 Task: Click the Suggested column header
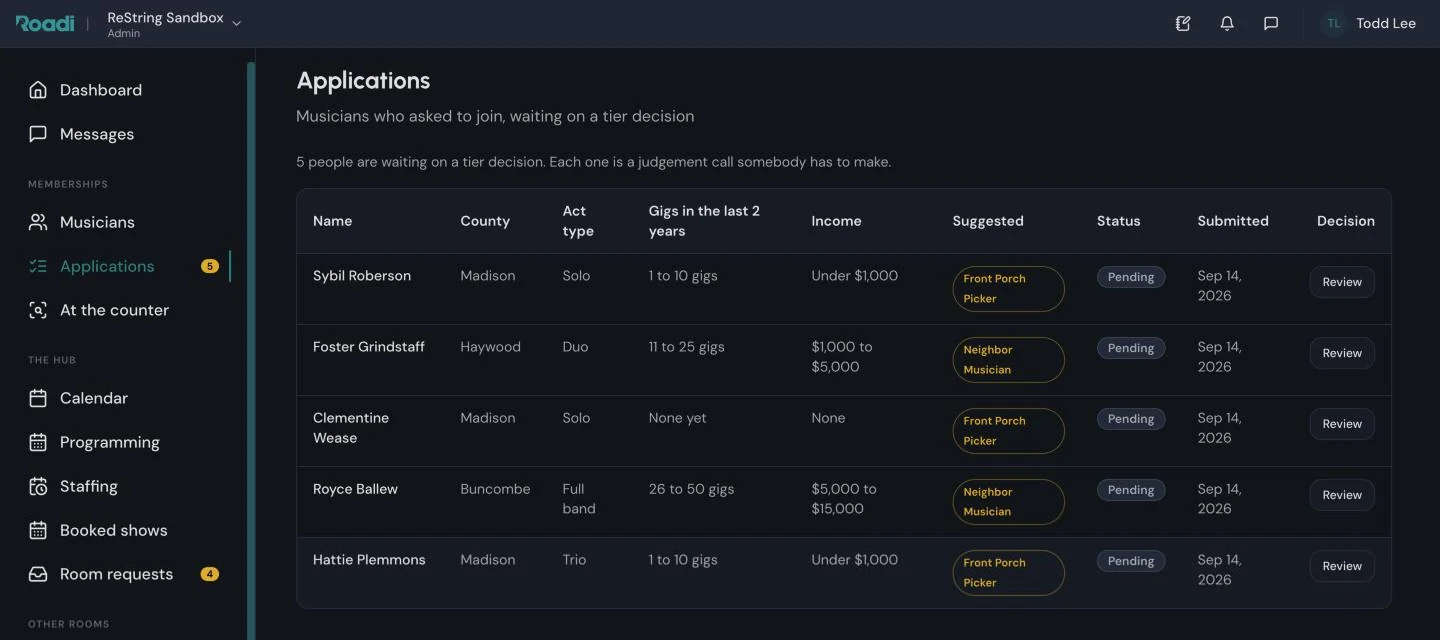point(988,221)
